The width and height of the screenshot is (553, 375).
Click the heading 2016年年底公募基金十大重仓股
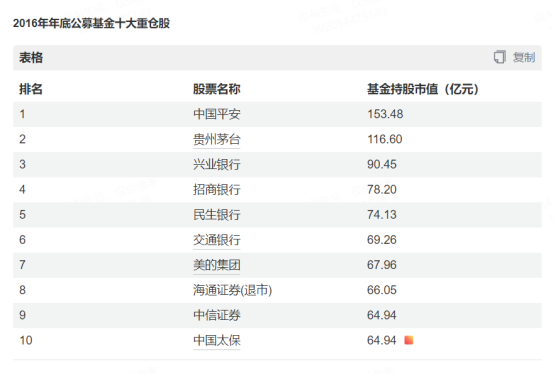point(91,23)
